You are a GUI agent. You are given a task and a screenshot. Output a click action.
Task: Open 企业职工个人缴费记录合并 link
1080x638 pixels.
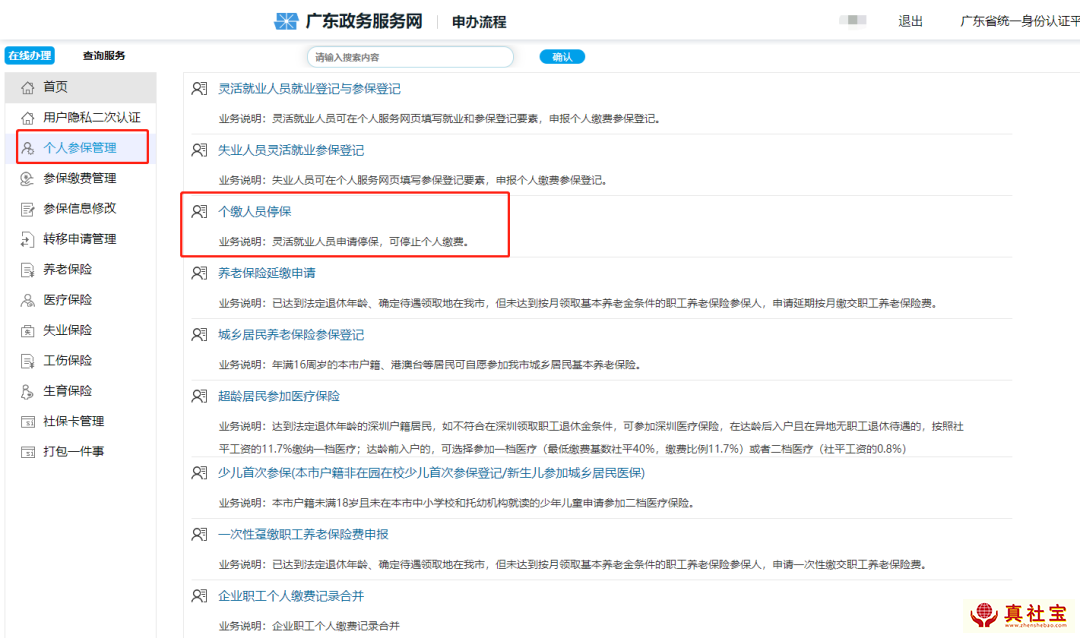point(291,596)
